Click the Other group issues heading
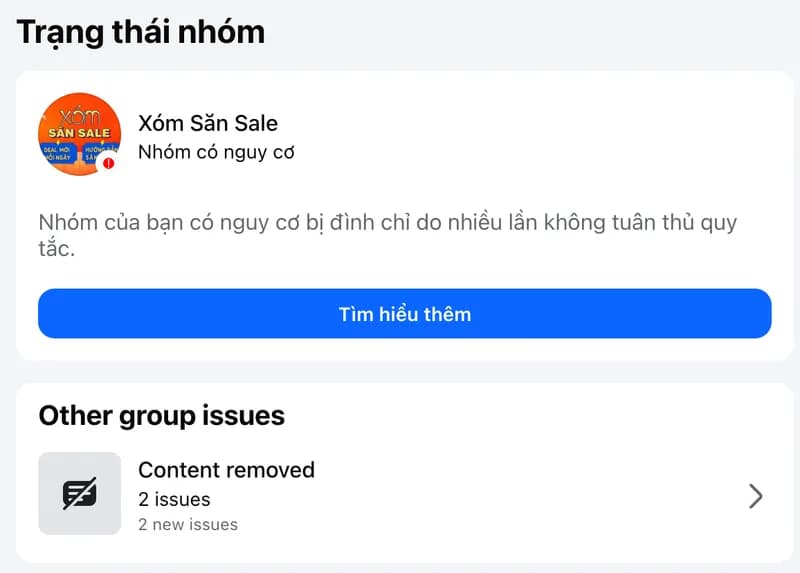 click(161, 415)
